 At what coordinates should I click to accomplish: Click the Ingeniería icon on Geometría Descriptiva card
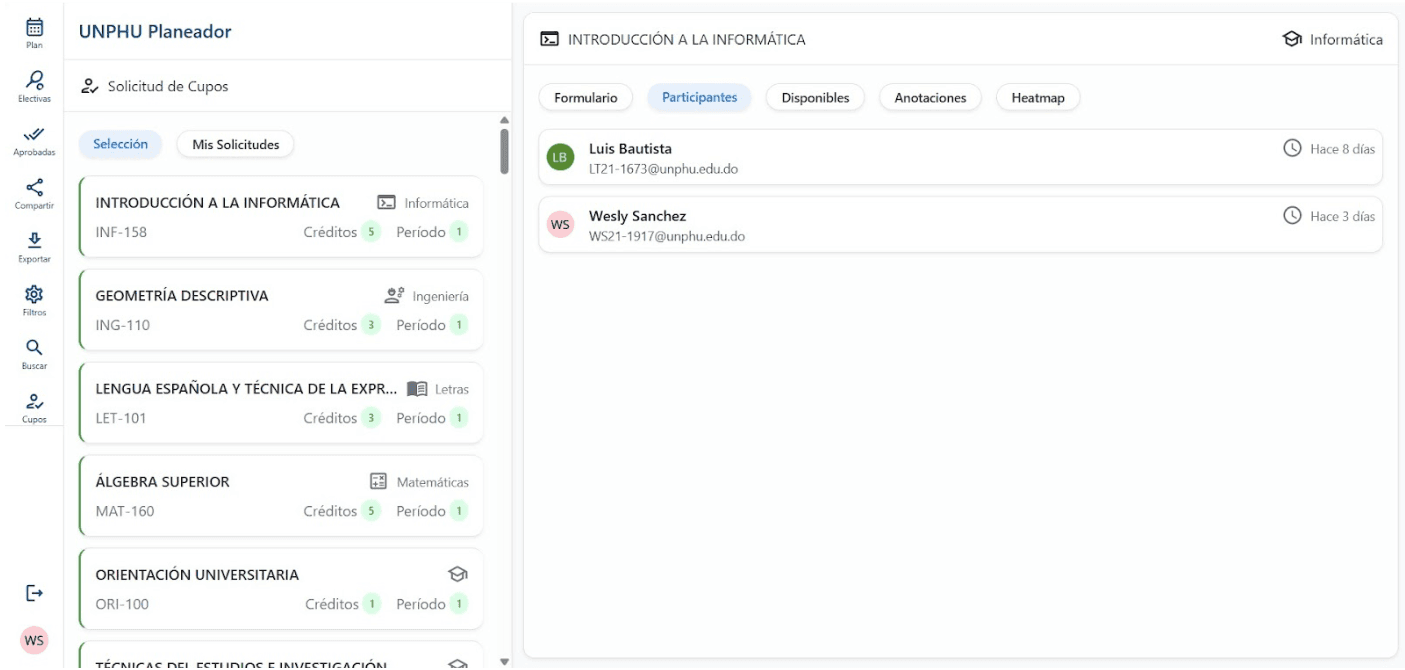coord(394,296)
